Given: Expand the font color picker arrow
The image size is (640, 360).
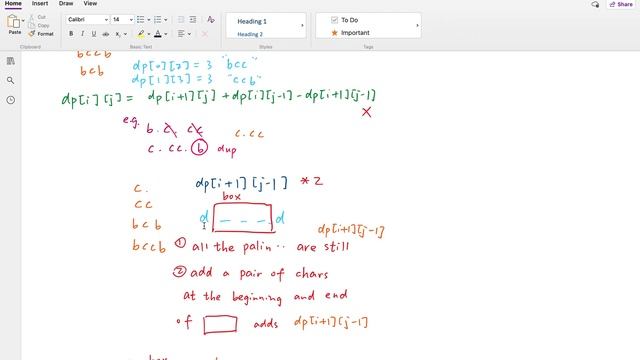Looking at the screenshot, I should point(166,34).
